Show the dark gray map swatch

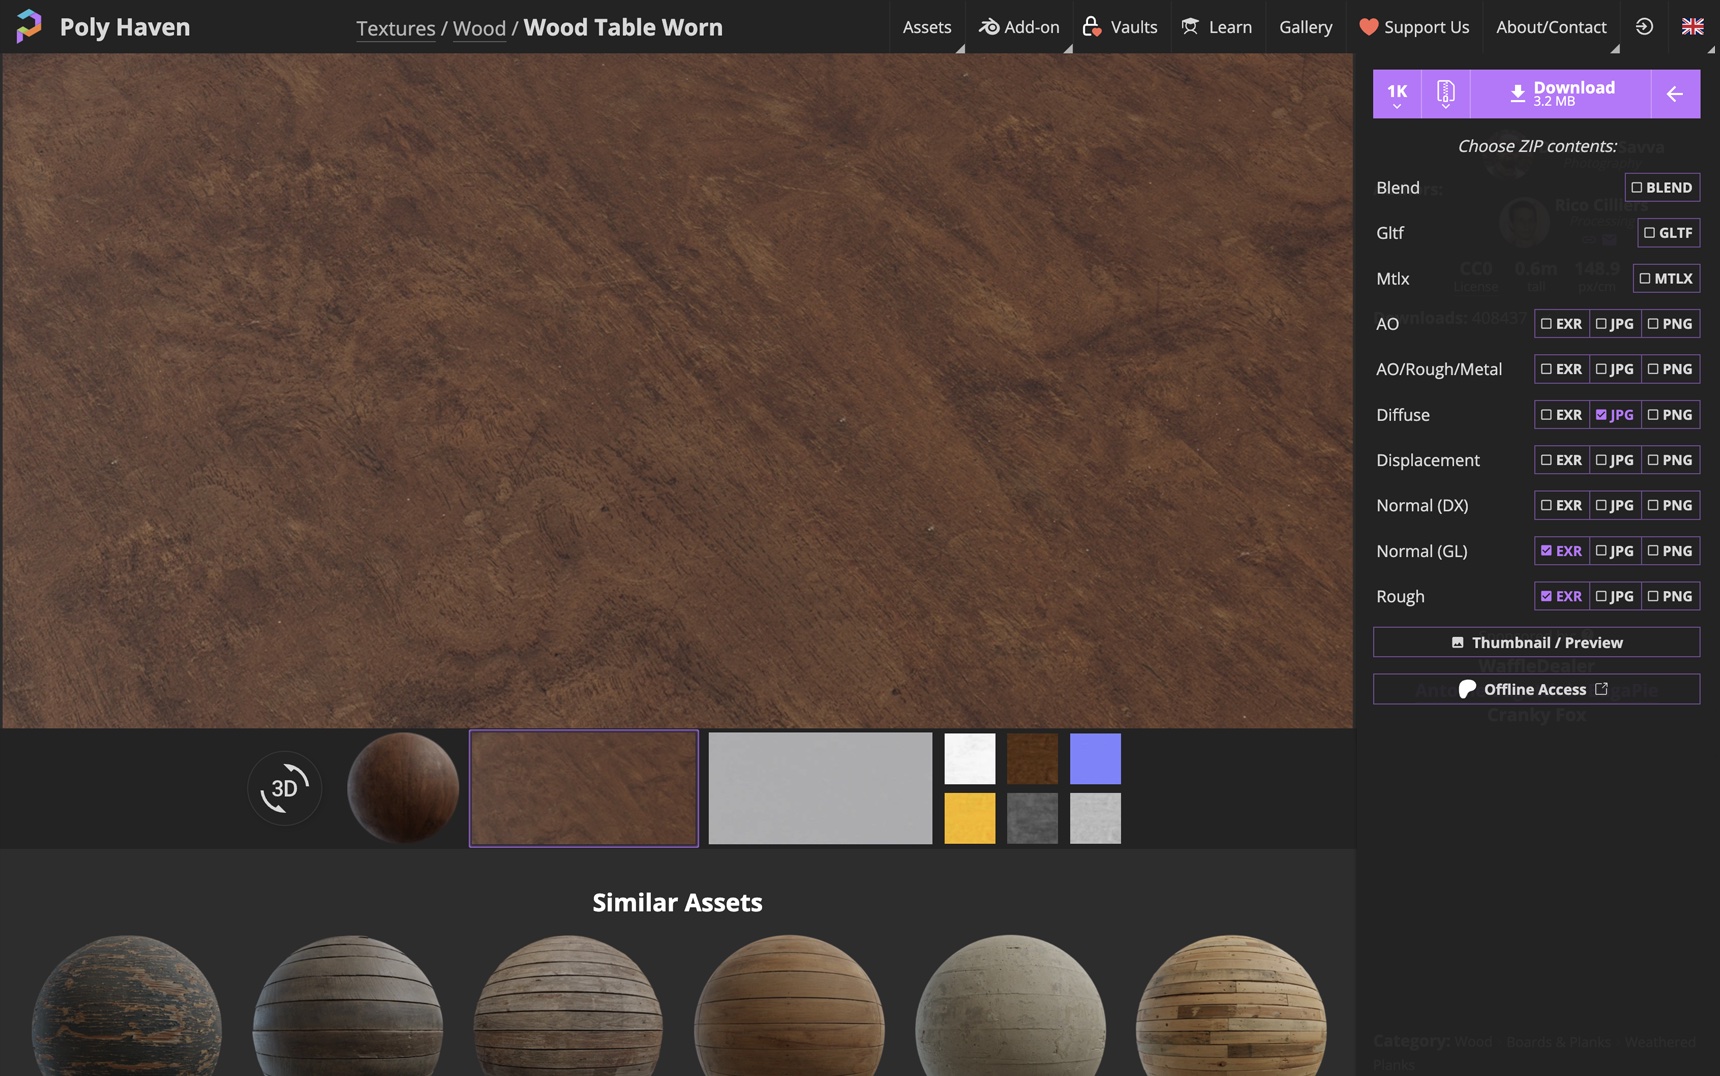1032,818
